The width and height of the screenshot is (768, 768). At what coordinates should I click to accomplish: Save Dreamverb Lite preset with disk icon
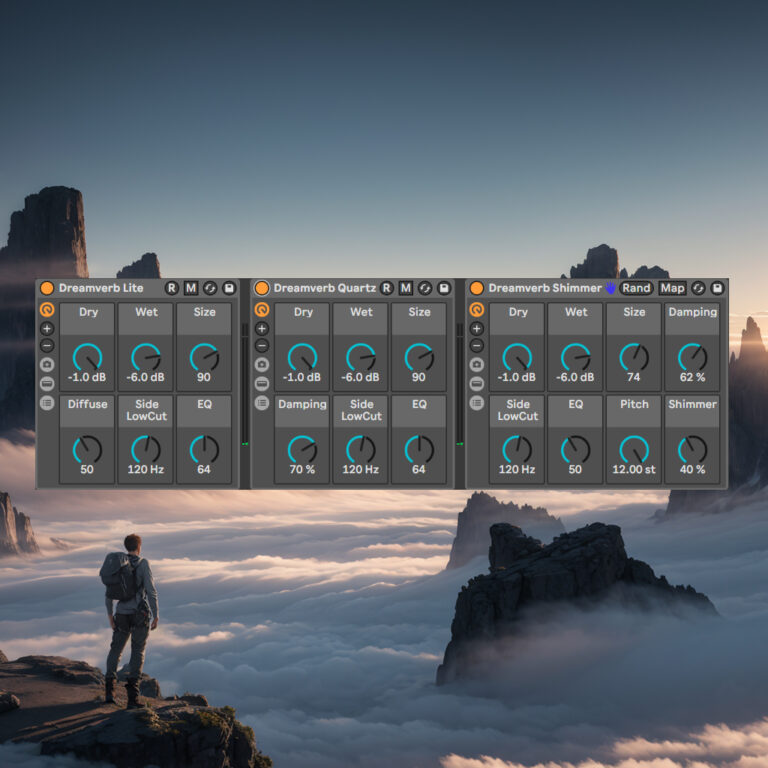229,288
